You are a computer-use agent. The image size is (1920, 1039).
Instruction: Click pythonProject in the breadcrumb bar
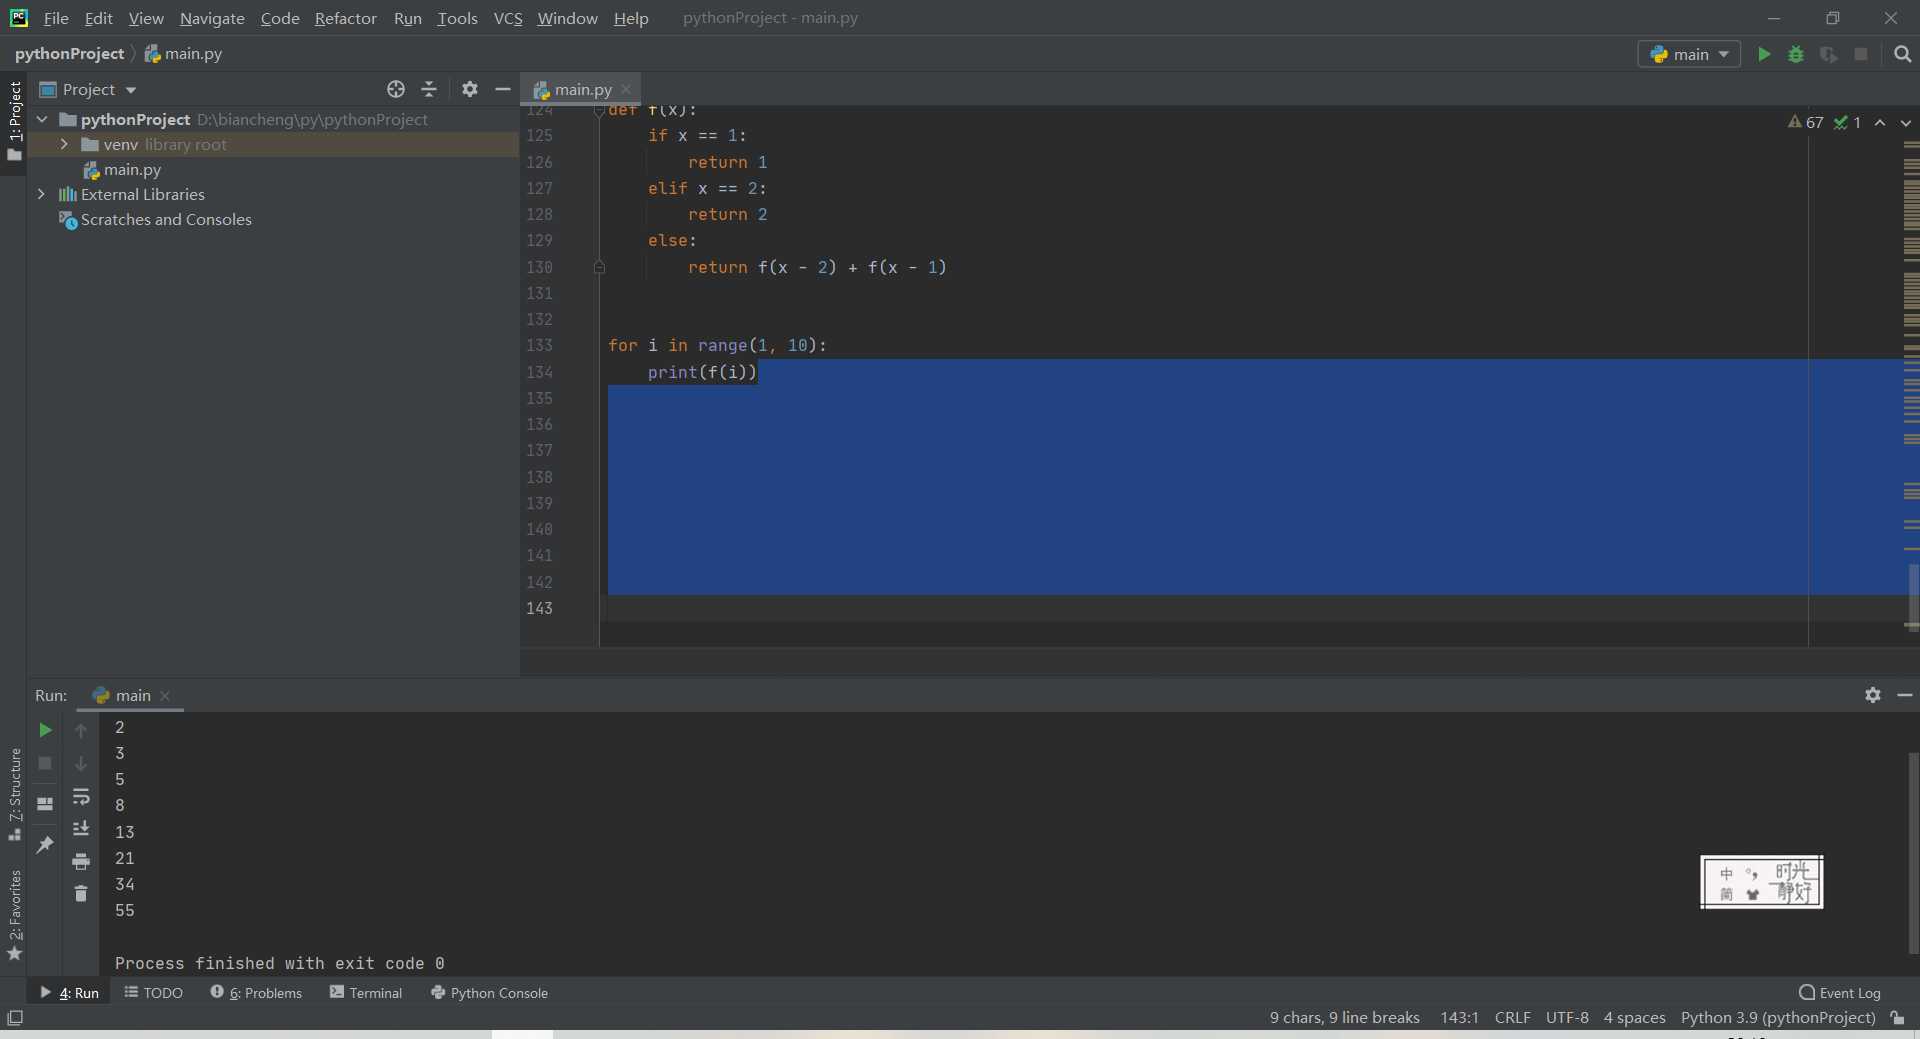click(x=69, y=53)
